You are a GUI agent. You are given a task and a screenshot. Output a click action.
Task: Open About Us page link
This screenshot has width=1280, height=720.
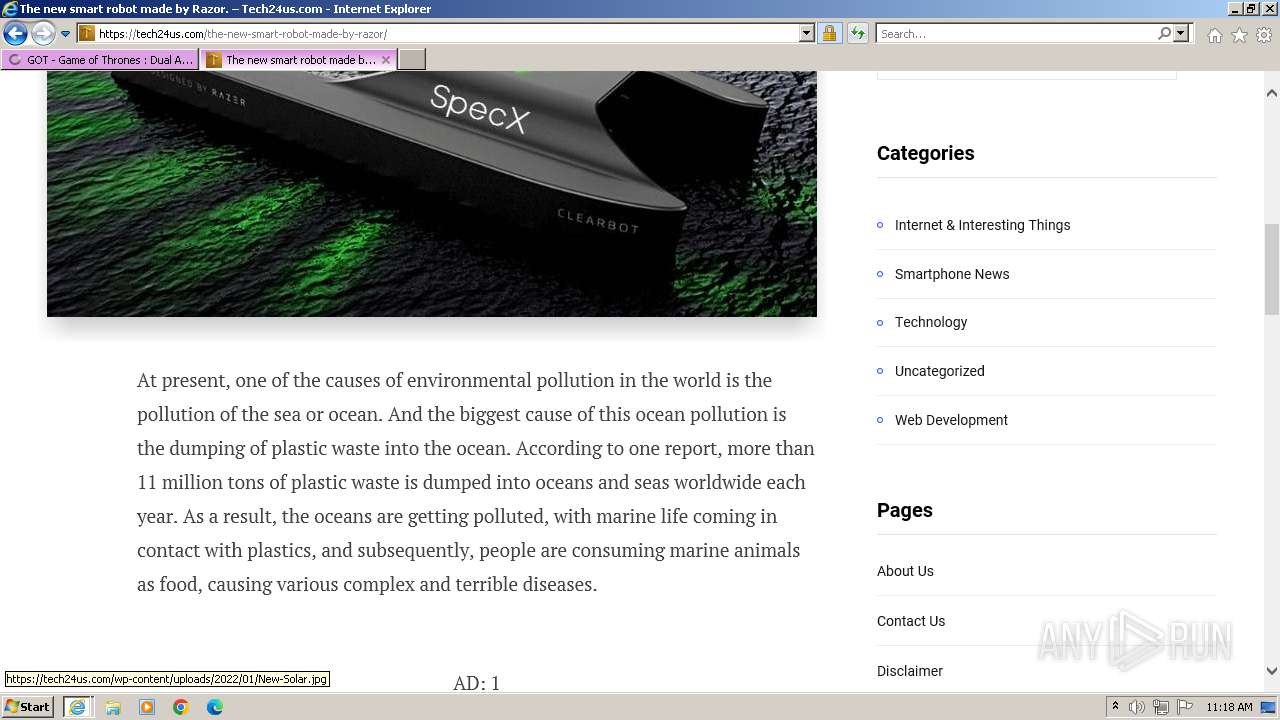[905, 571]
